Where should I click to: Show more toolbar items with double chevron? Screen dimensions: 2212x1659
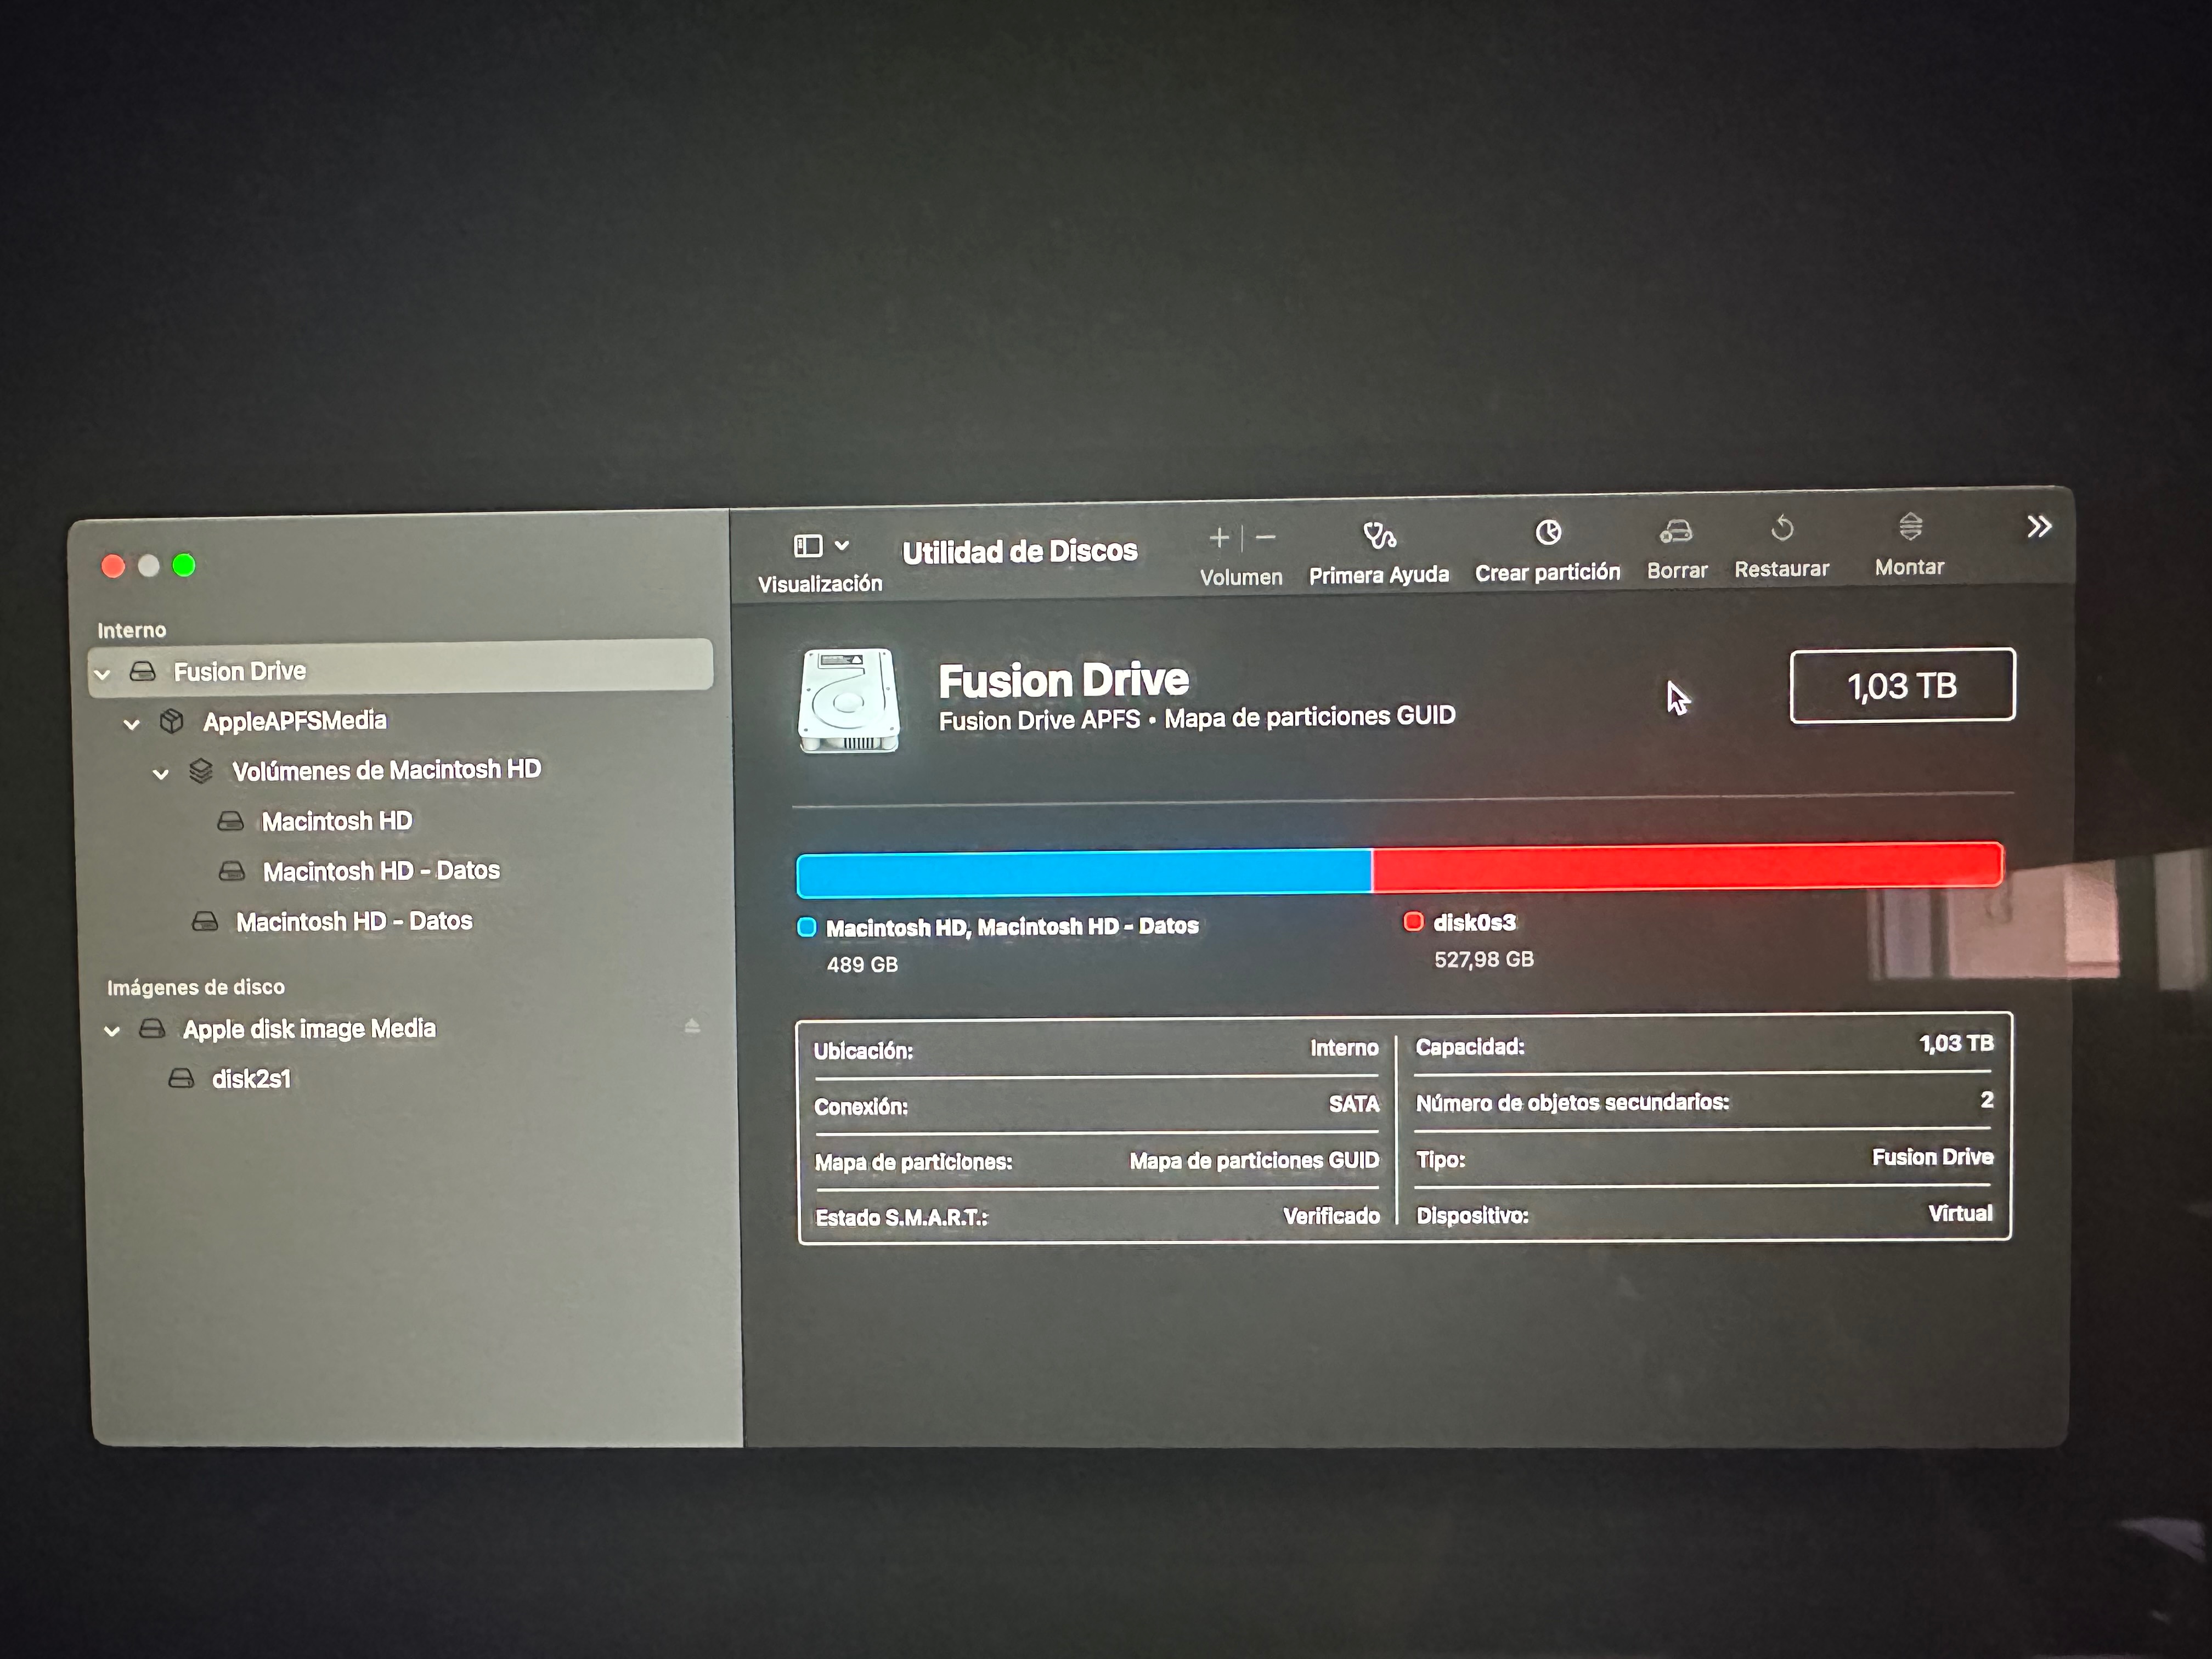point(2039,527)
